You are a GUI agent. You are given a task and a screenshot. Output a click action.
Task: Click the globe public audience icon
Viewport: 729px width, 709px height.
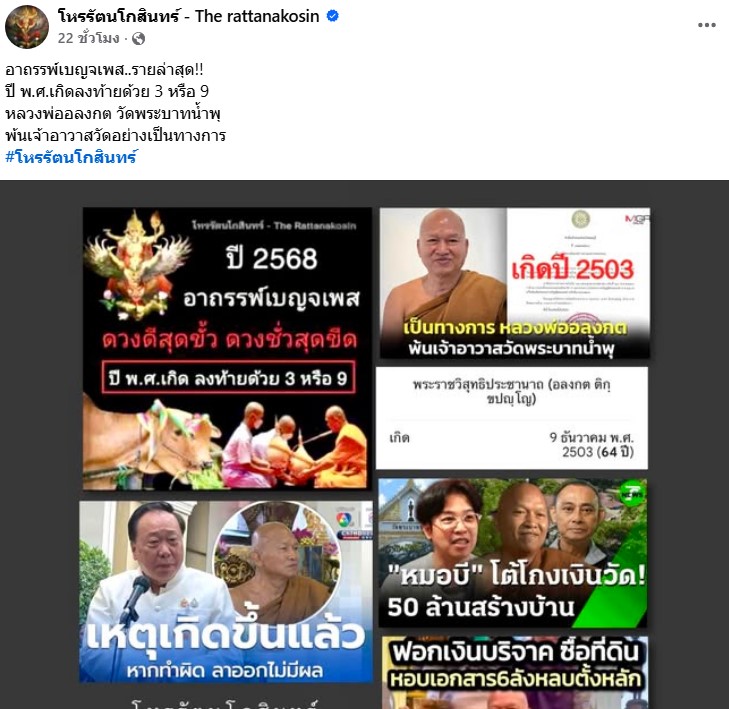click(x=139, y=39)
